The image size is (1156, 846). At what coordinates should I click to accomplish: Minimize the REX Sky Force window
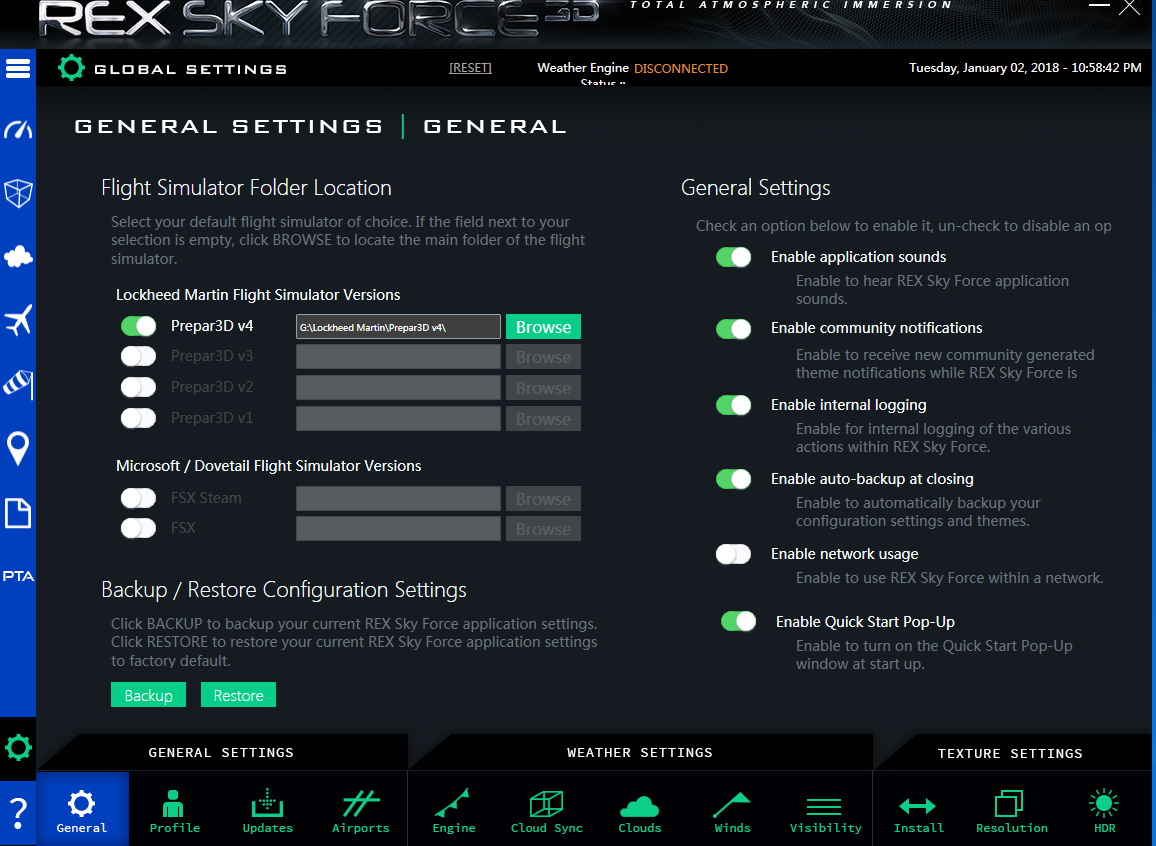1099,6
